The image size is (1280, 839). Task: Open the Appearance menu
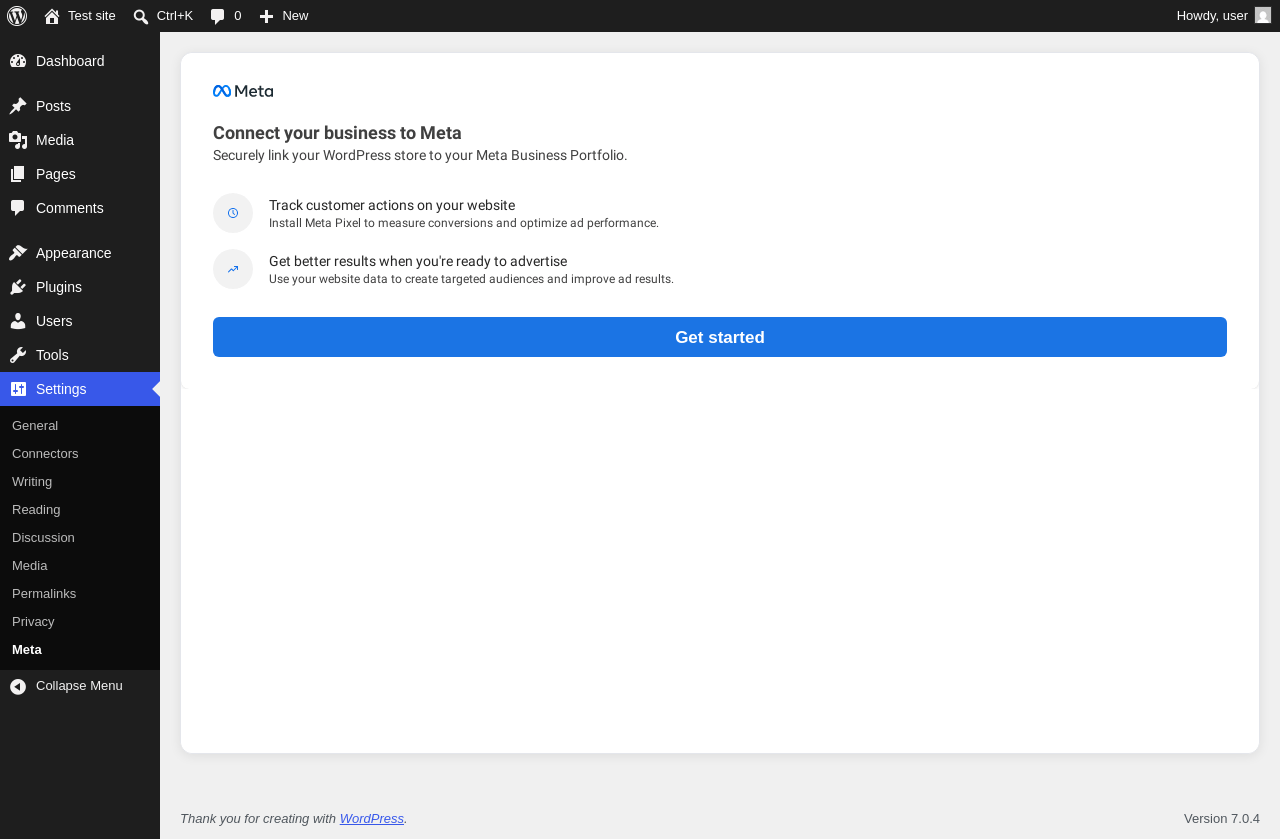point(80,253)
